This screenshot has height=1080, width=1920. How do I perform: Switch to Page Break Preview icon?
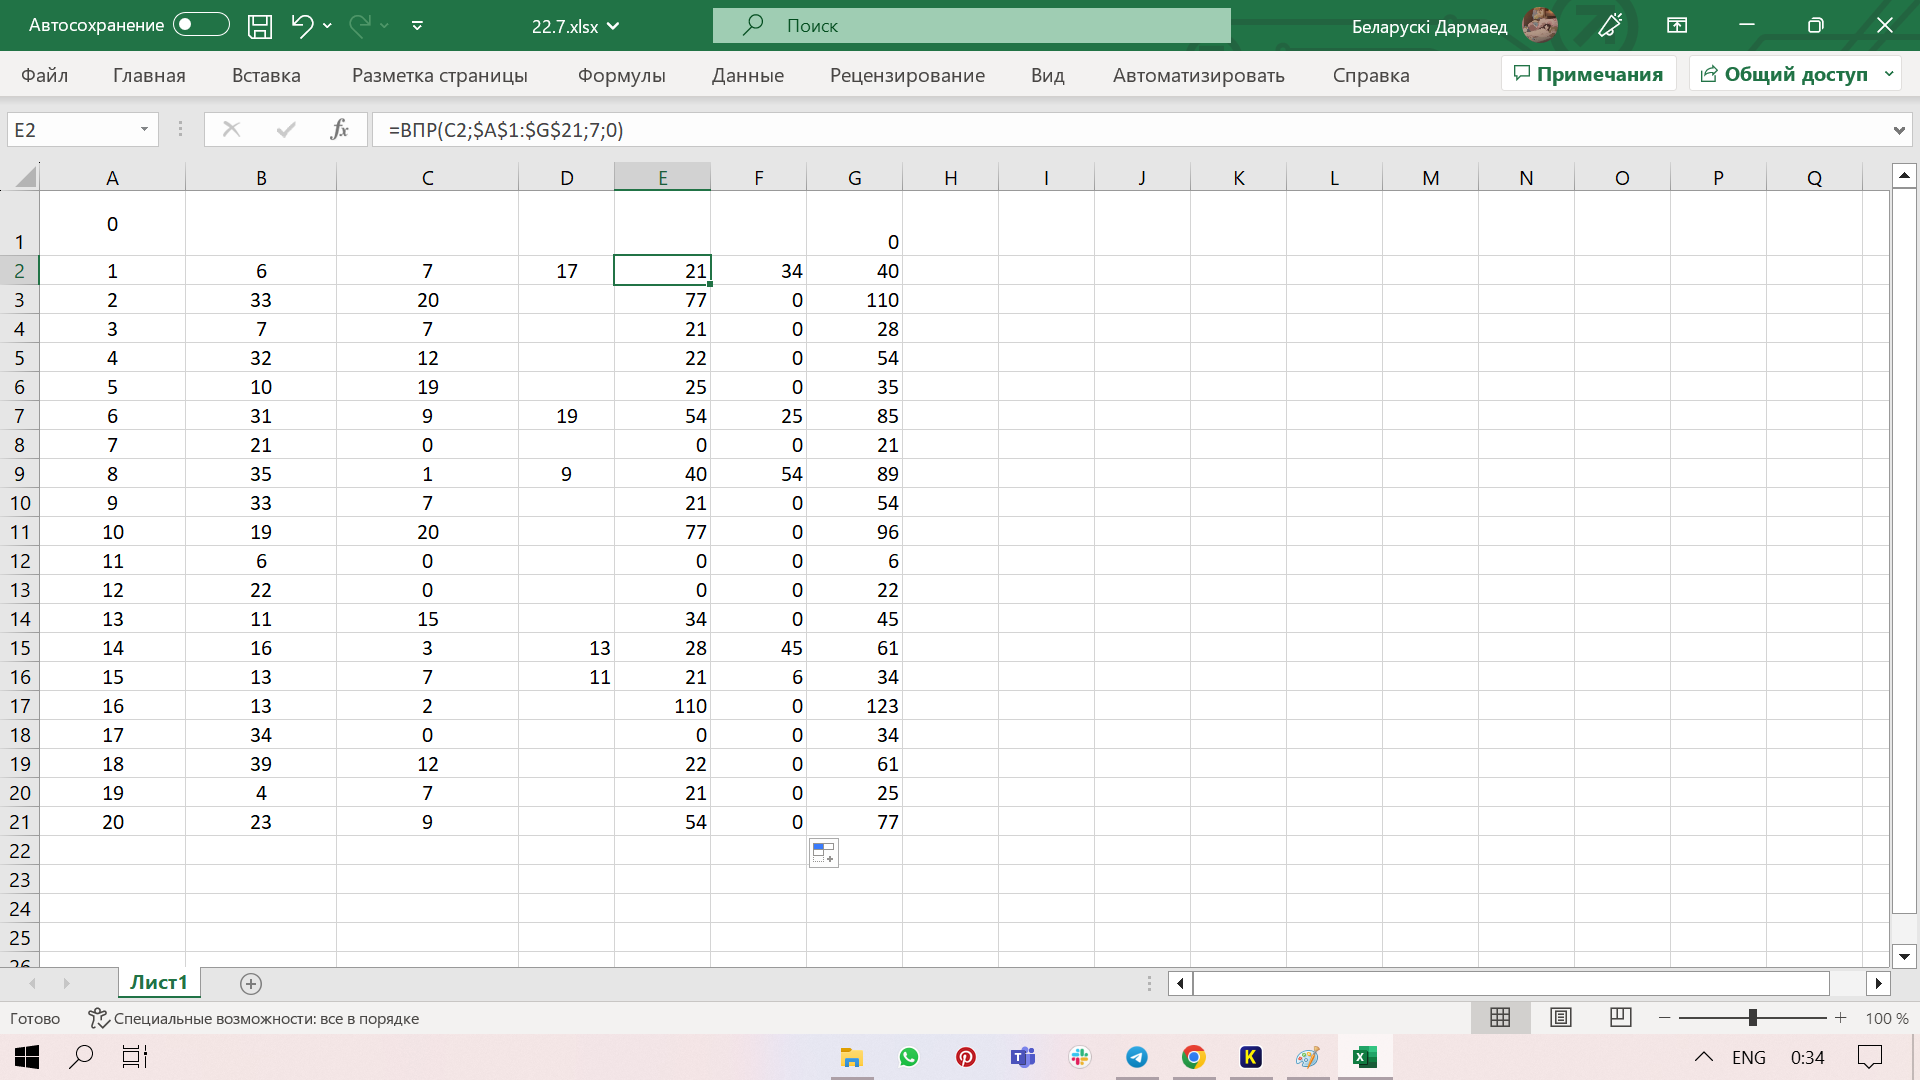(x=1621, y=1018)
